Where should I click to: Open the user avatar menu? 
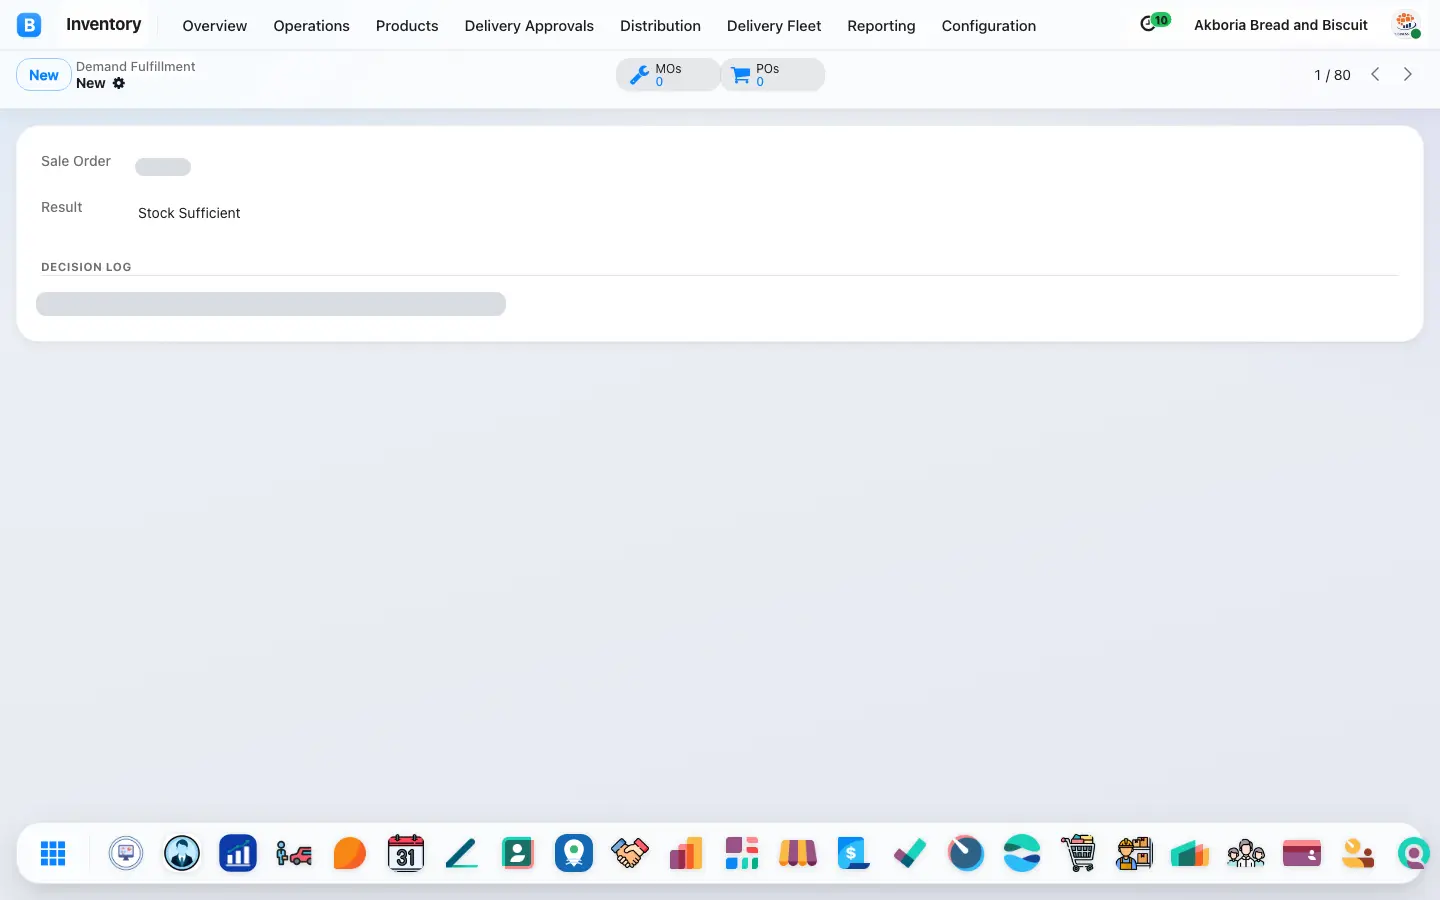[x=1407, y=25]
